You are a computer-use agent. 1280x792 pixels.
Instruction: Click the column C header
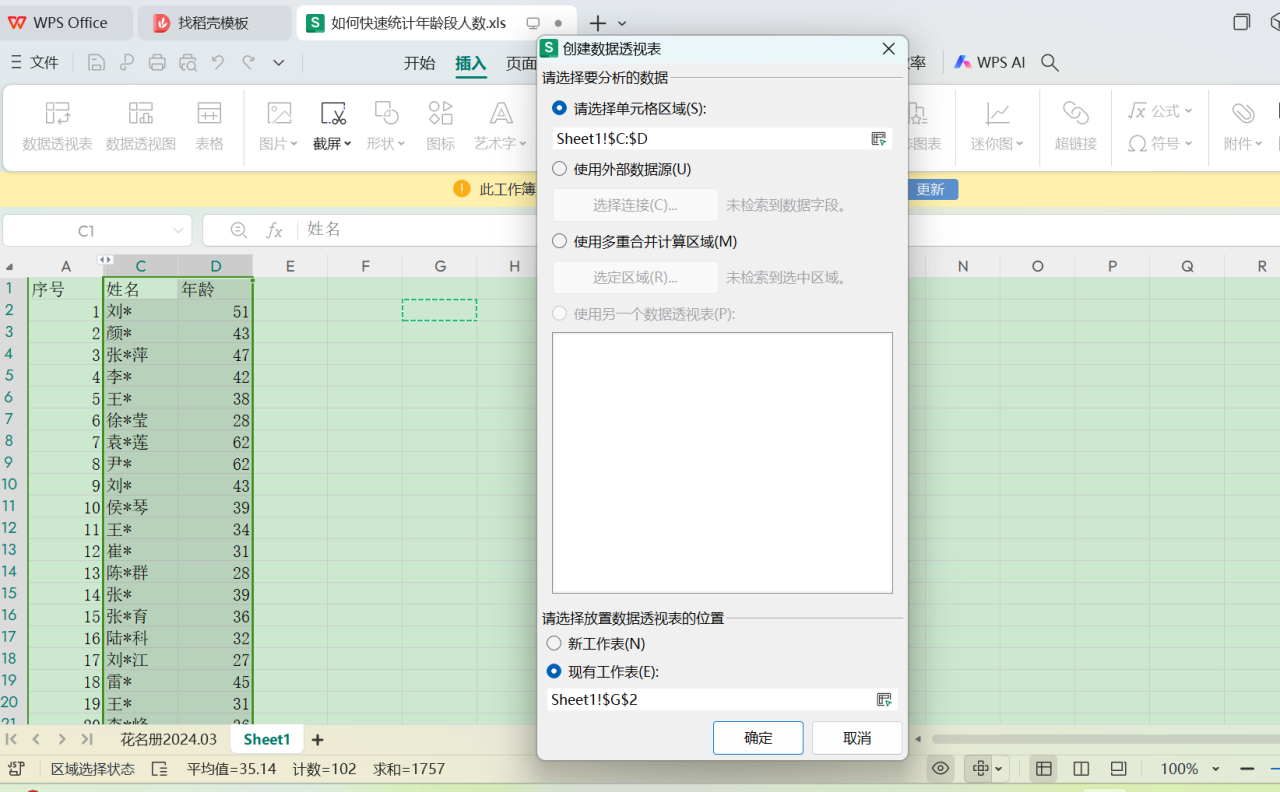tap(141, 266)
